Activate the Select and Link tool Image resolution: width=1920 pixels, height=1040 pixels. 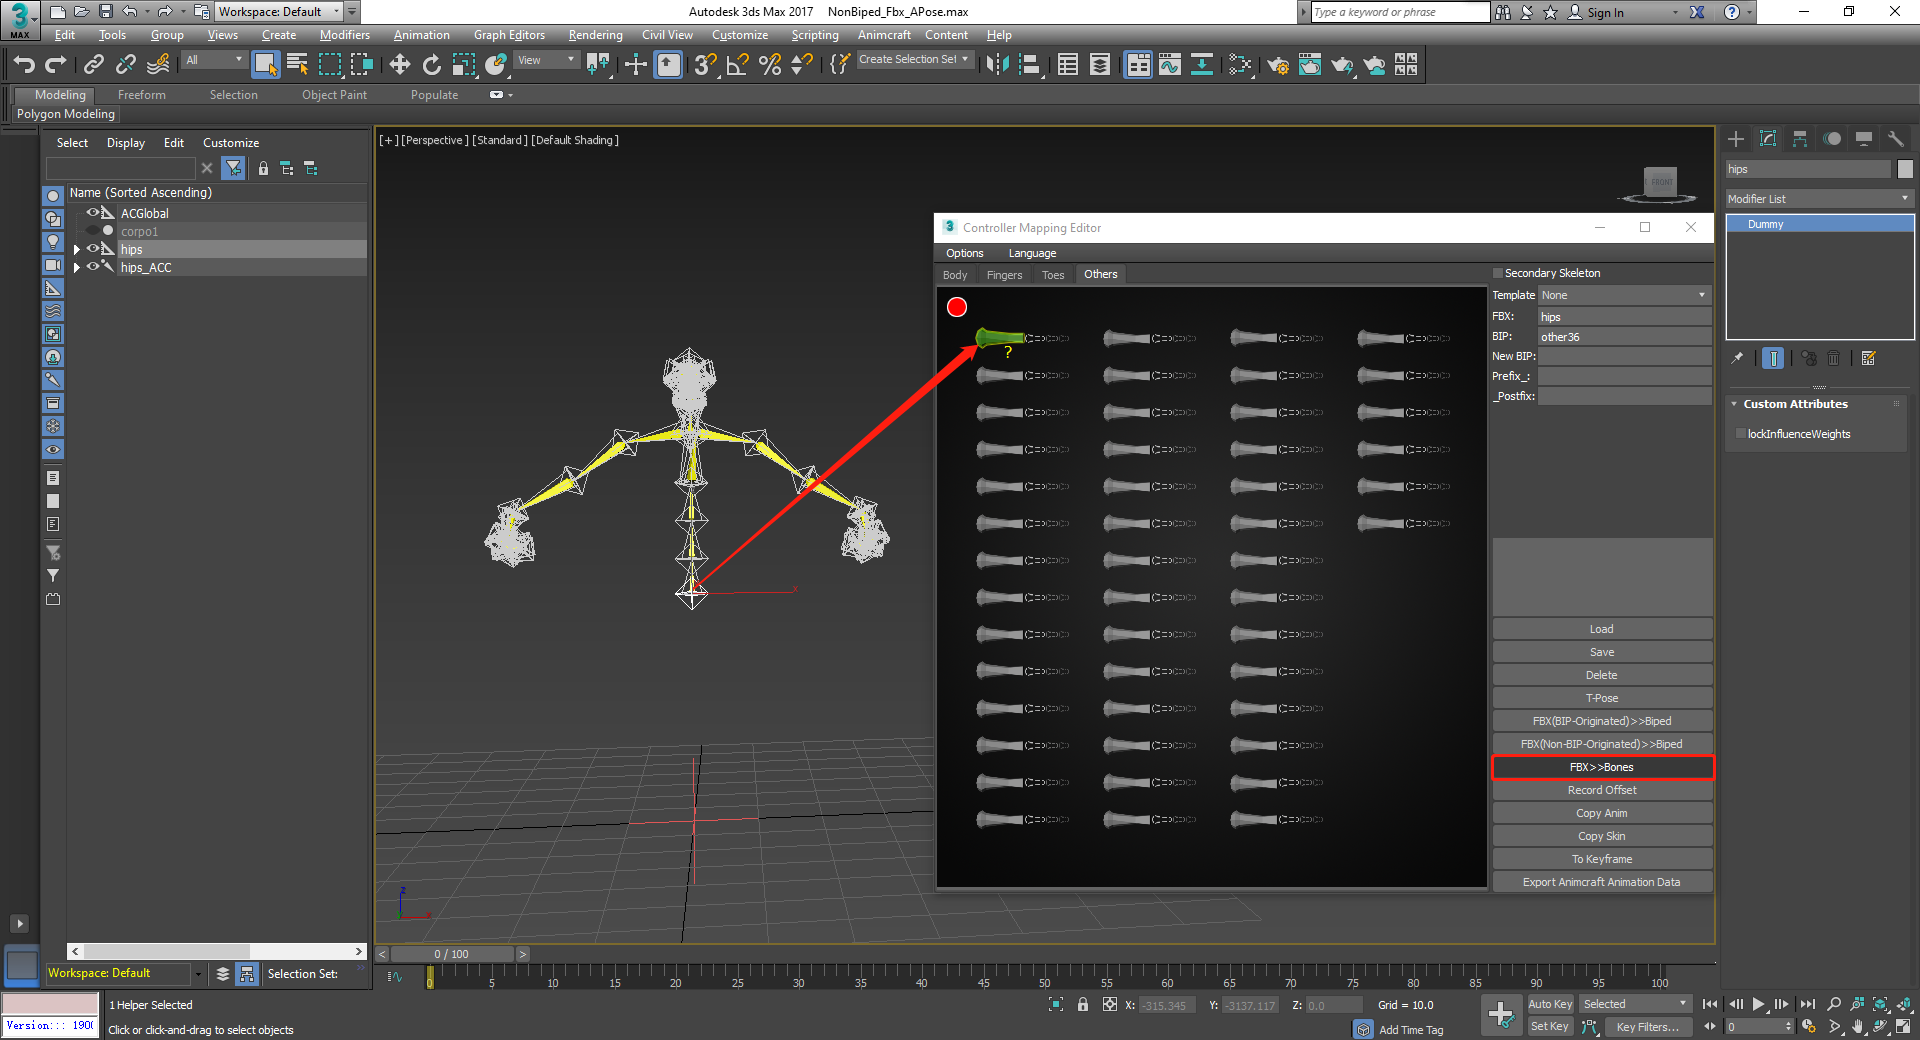(94, 65)
